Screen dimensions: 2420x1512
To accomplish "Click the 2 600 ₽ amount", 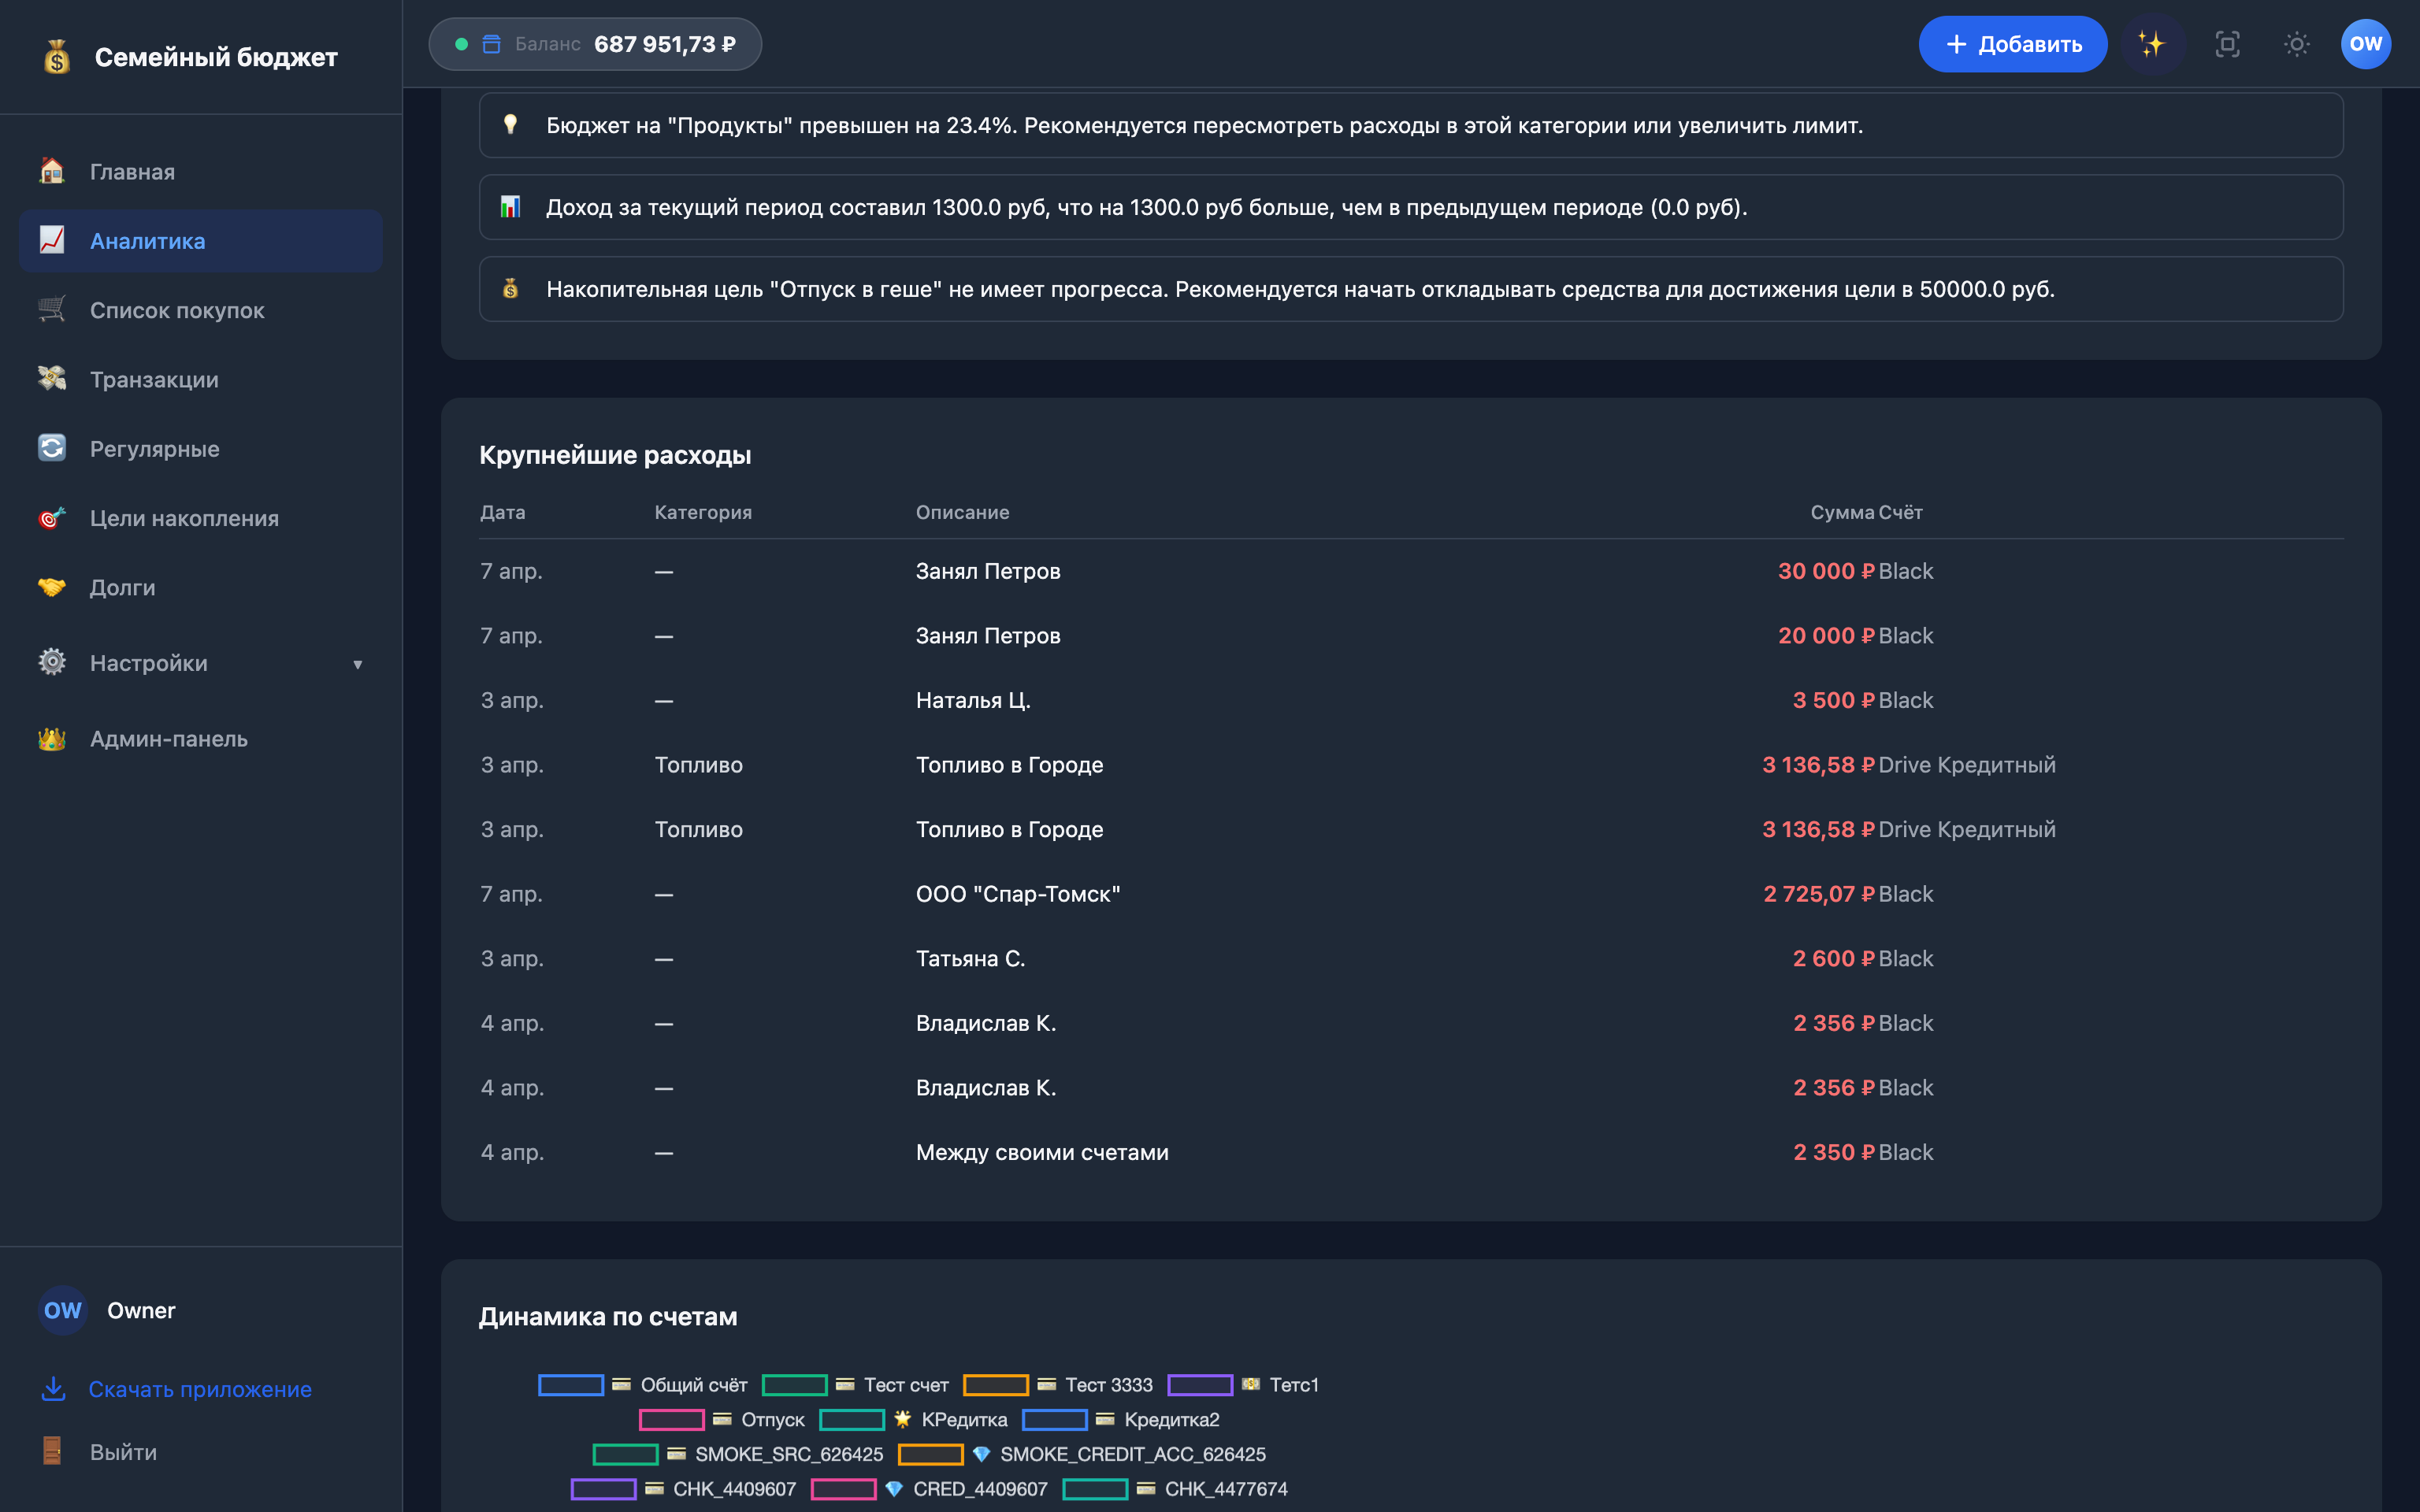I will coord(1833,958).
